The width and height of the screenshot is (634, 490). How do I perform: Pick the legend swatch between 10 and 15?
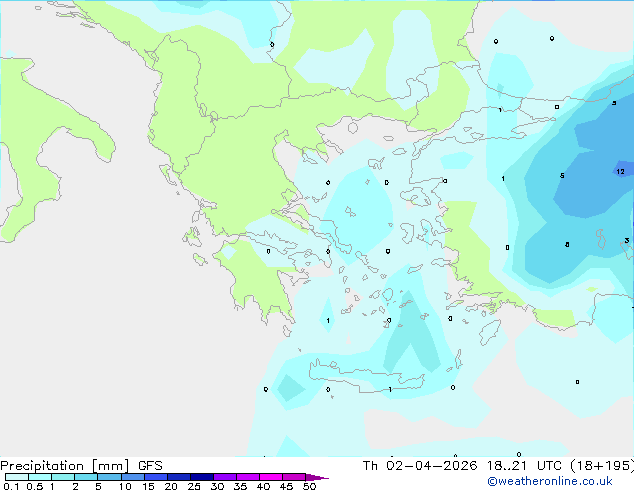point(132,477)
